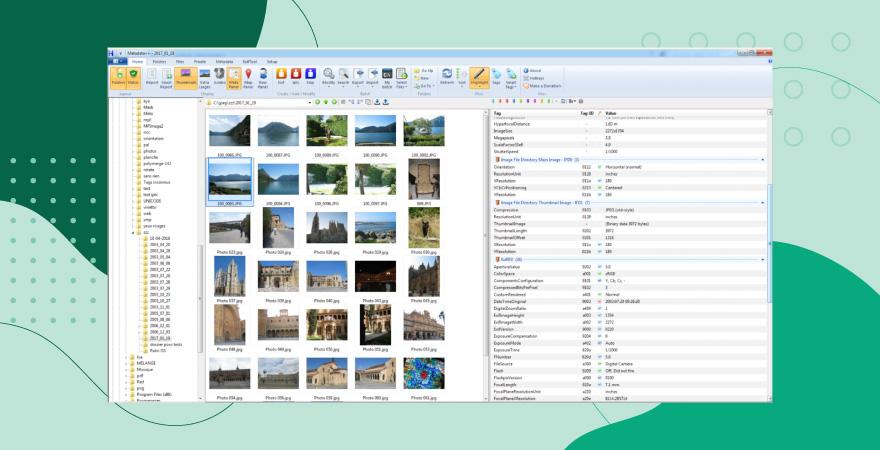Viewport: 880px width, 450px height.
Task: Click the orange Exif icon
Action: tap(281, 76)
